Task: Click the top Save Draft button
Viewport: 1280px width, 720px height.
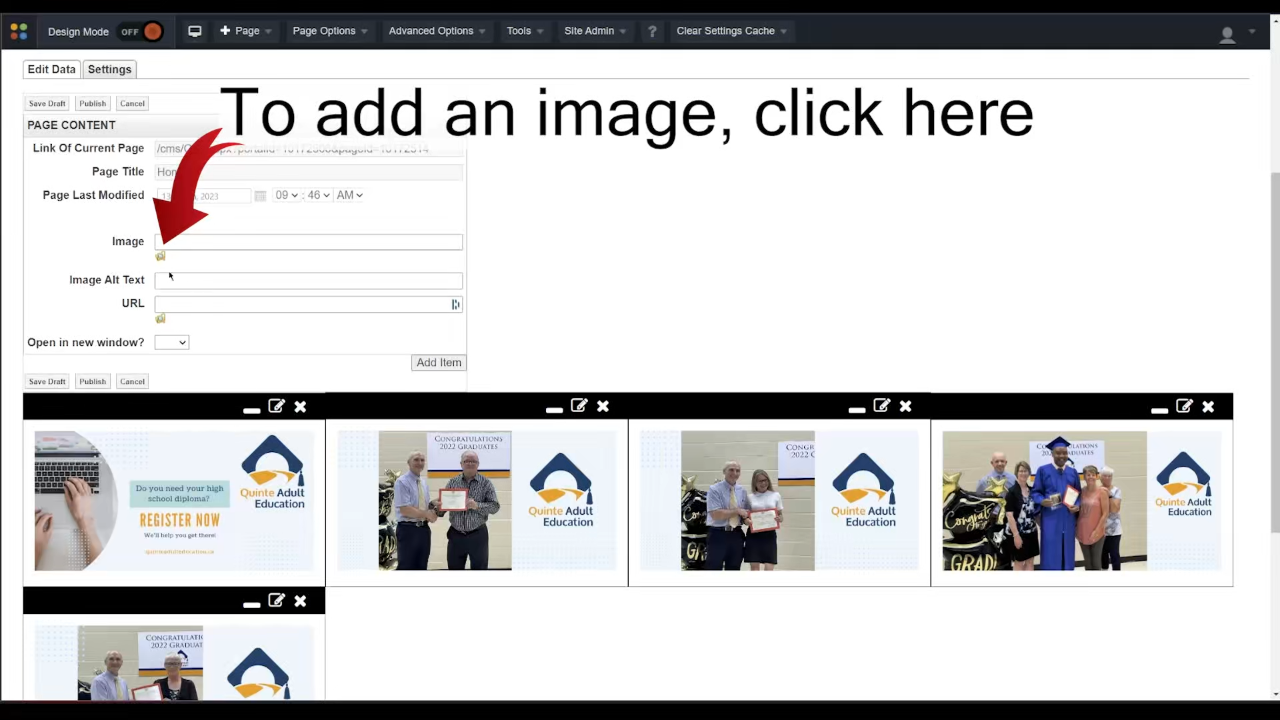Action: tap(47, 103)
